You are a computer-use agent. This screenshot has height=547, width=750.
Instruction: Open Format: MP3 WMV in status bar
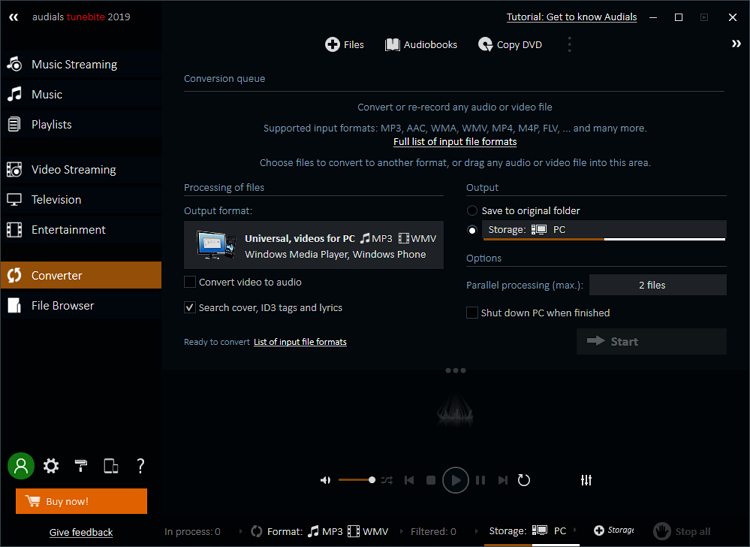coord(320,531)
